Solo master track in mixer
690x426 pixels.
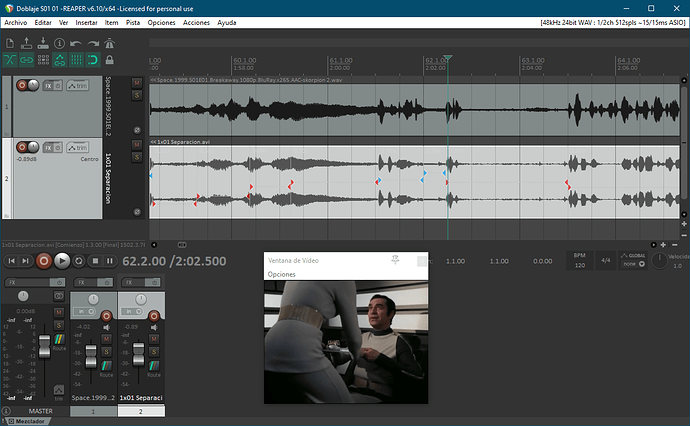coord(59,326)
